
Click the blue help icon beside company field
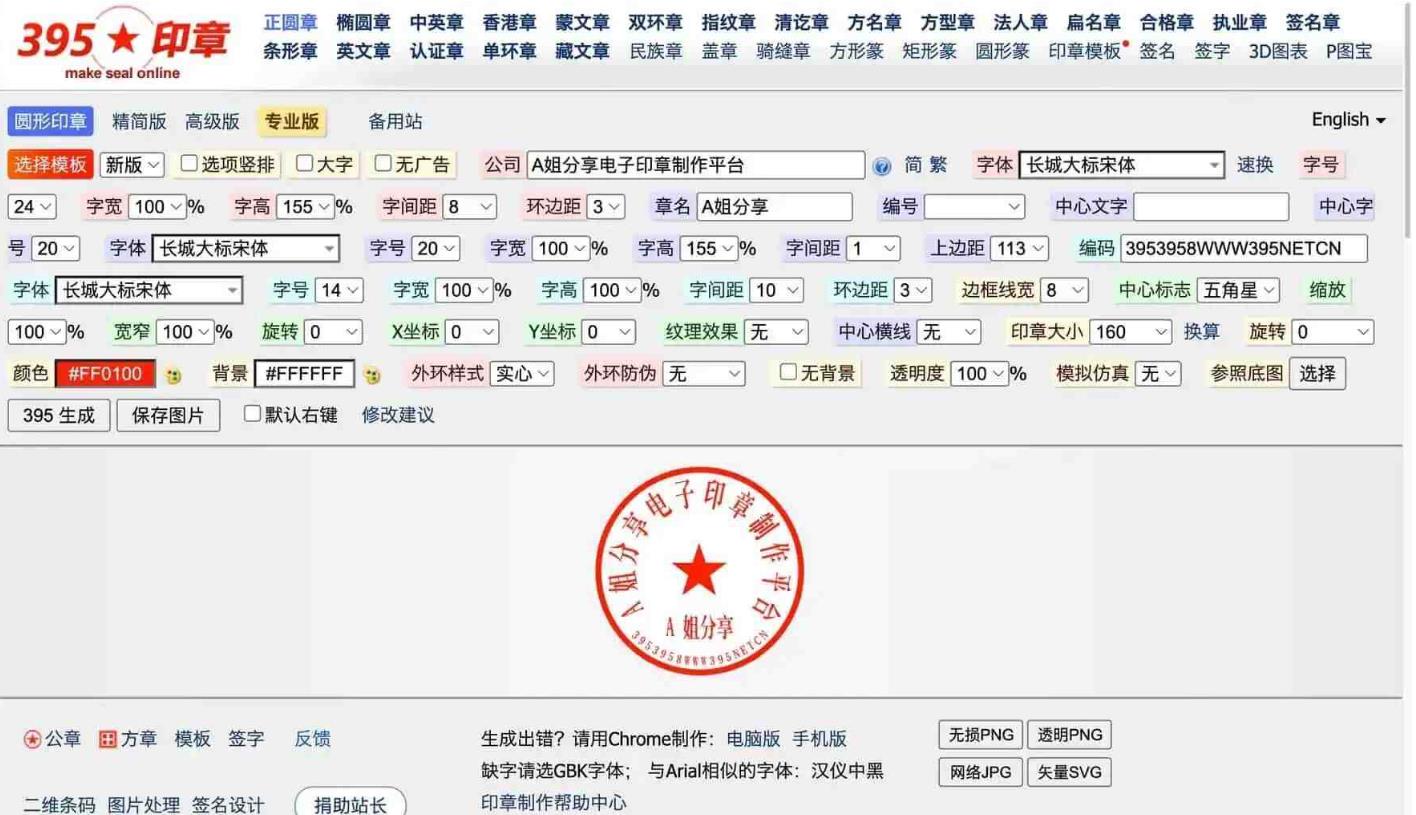click(881, 166)
